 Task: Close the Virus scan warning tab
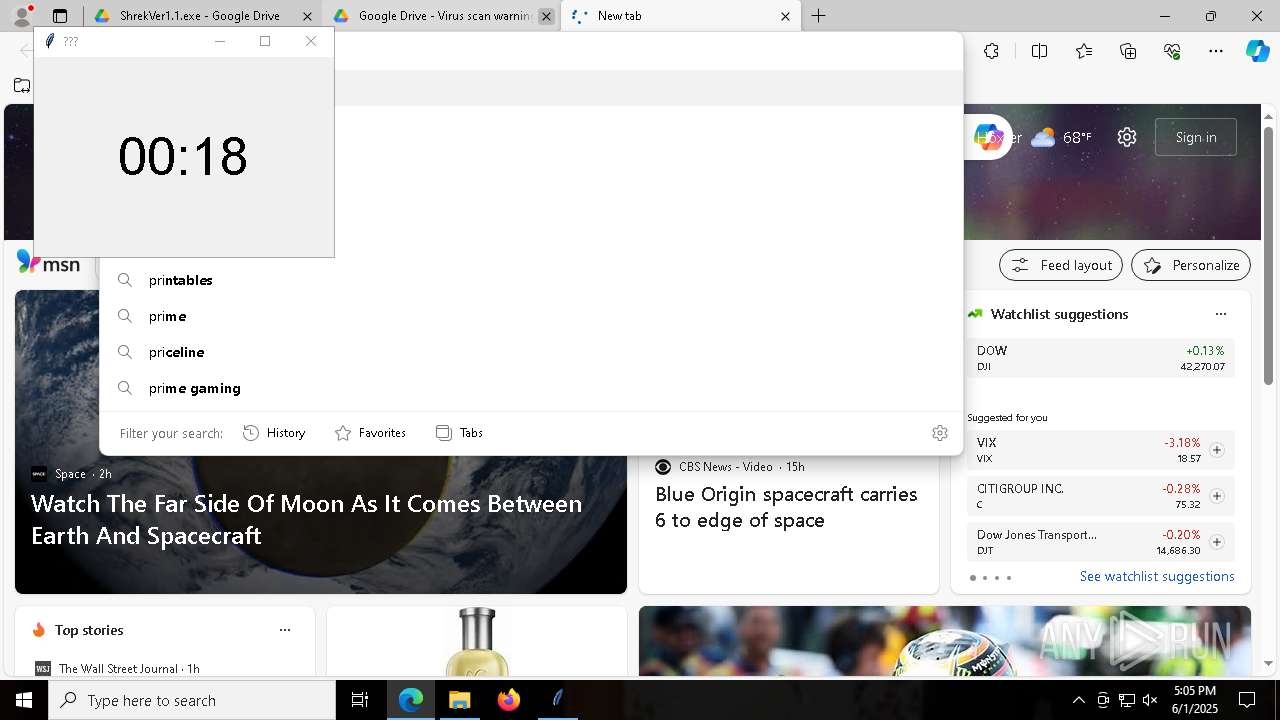point(546,16)
